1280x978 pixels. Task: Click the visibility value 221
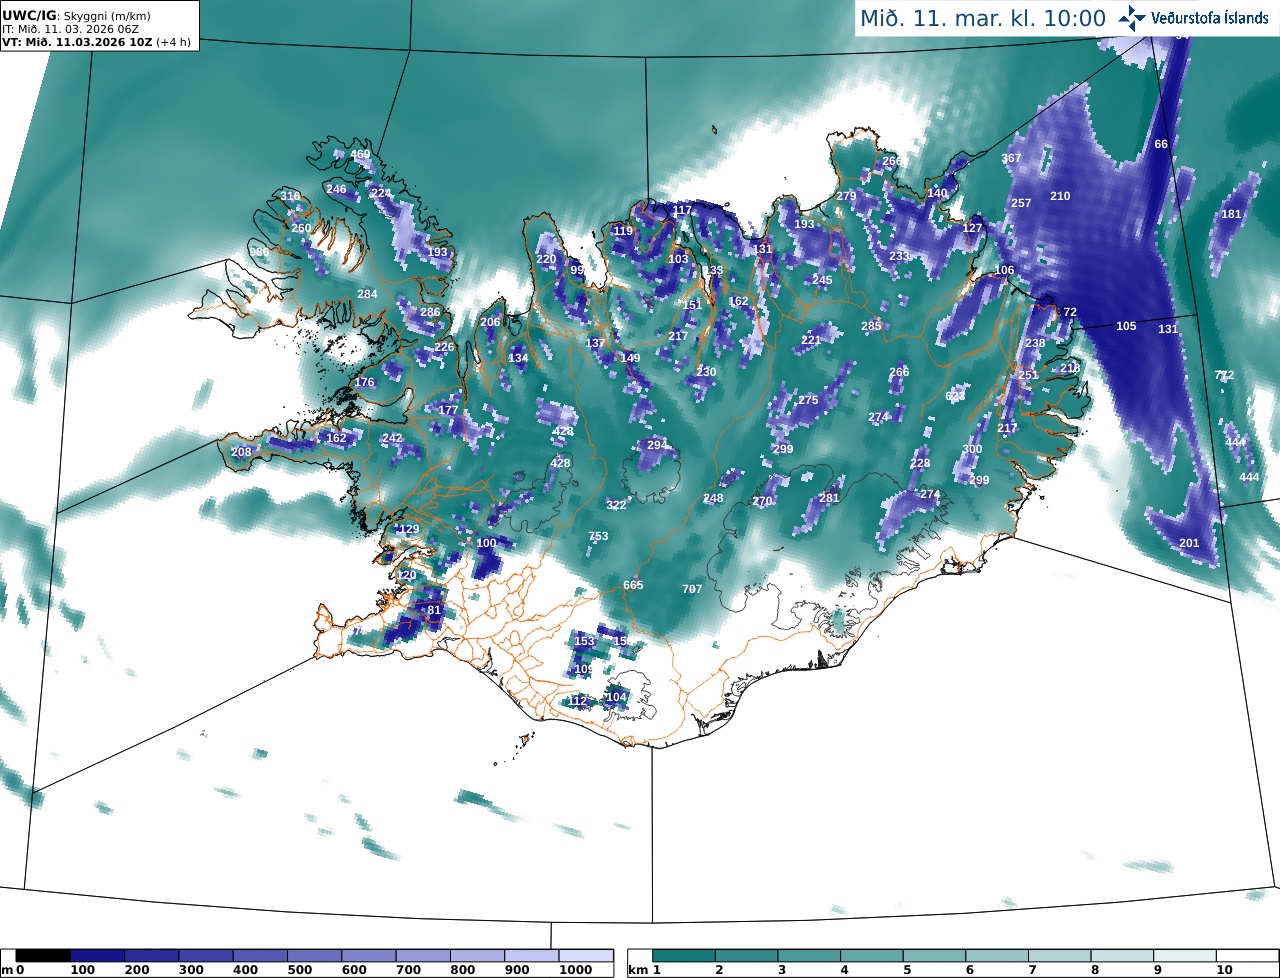click(811, 340)
